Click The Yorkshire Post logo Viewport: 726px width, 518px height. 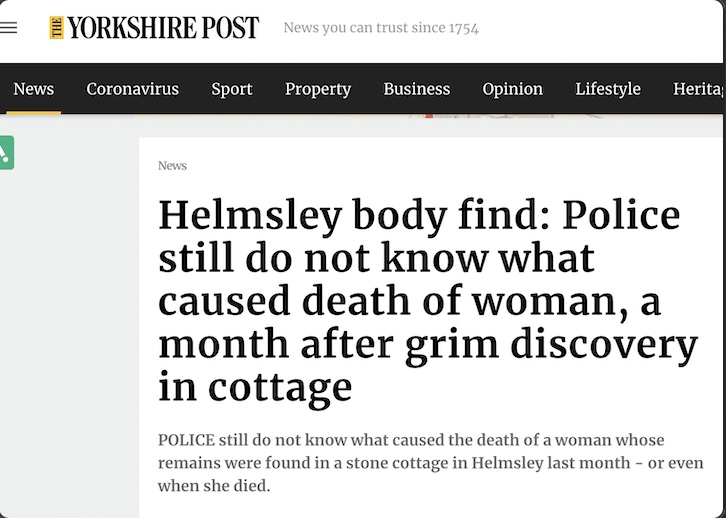coord(154,28)
